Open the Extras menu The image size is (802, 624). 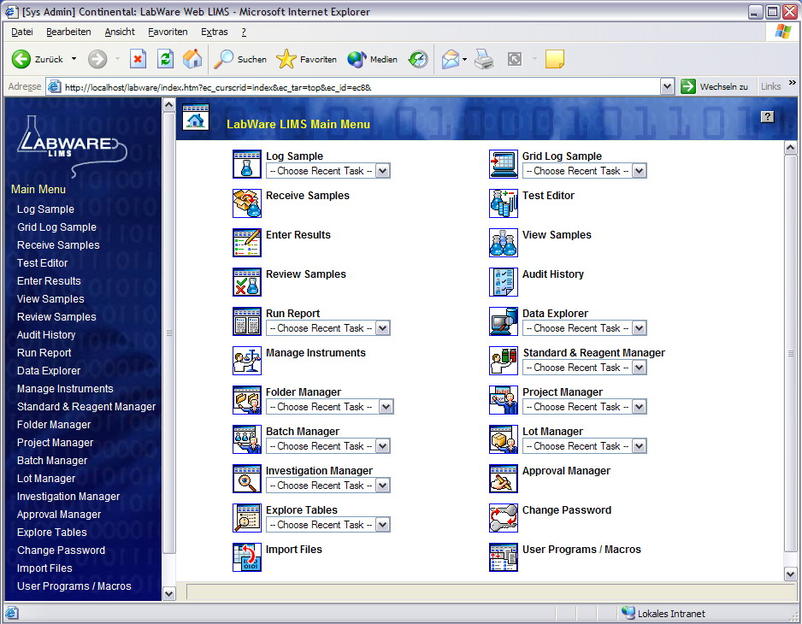tap(214, 32)
